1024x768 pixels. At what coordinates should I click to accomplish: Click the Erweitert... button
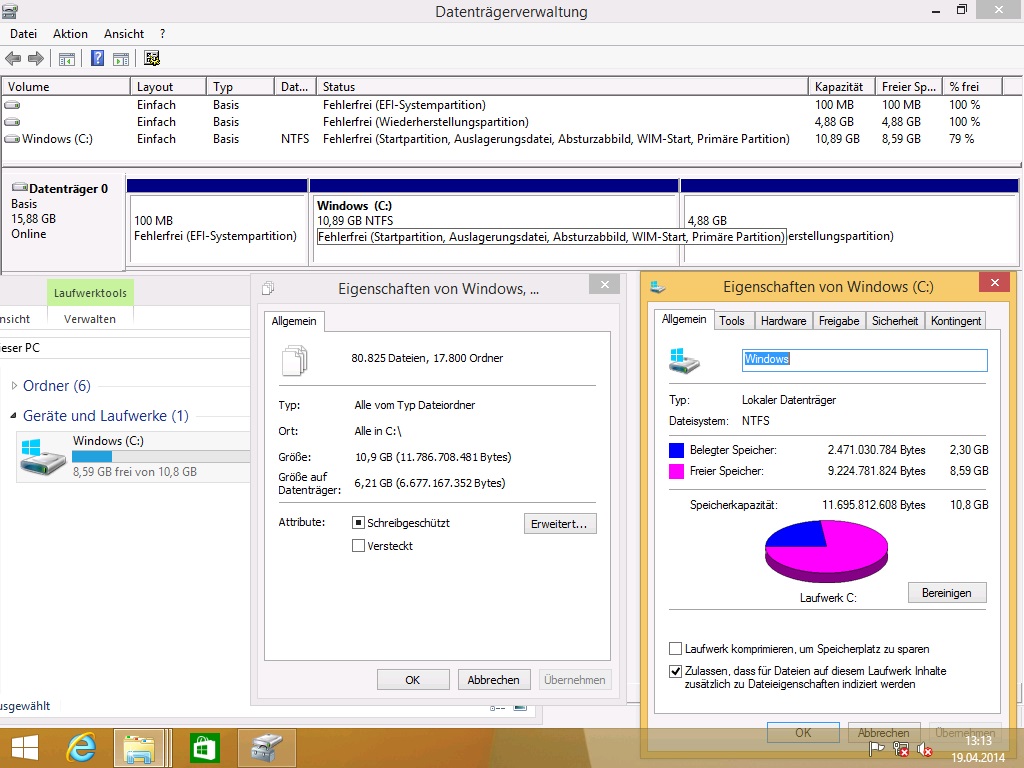click(560, 524)
